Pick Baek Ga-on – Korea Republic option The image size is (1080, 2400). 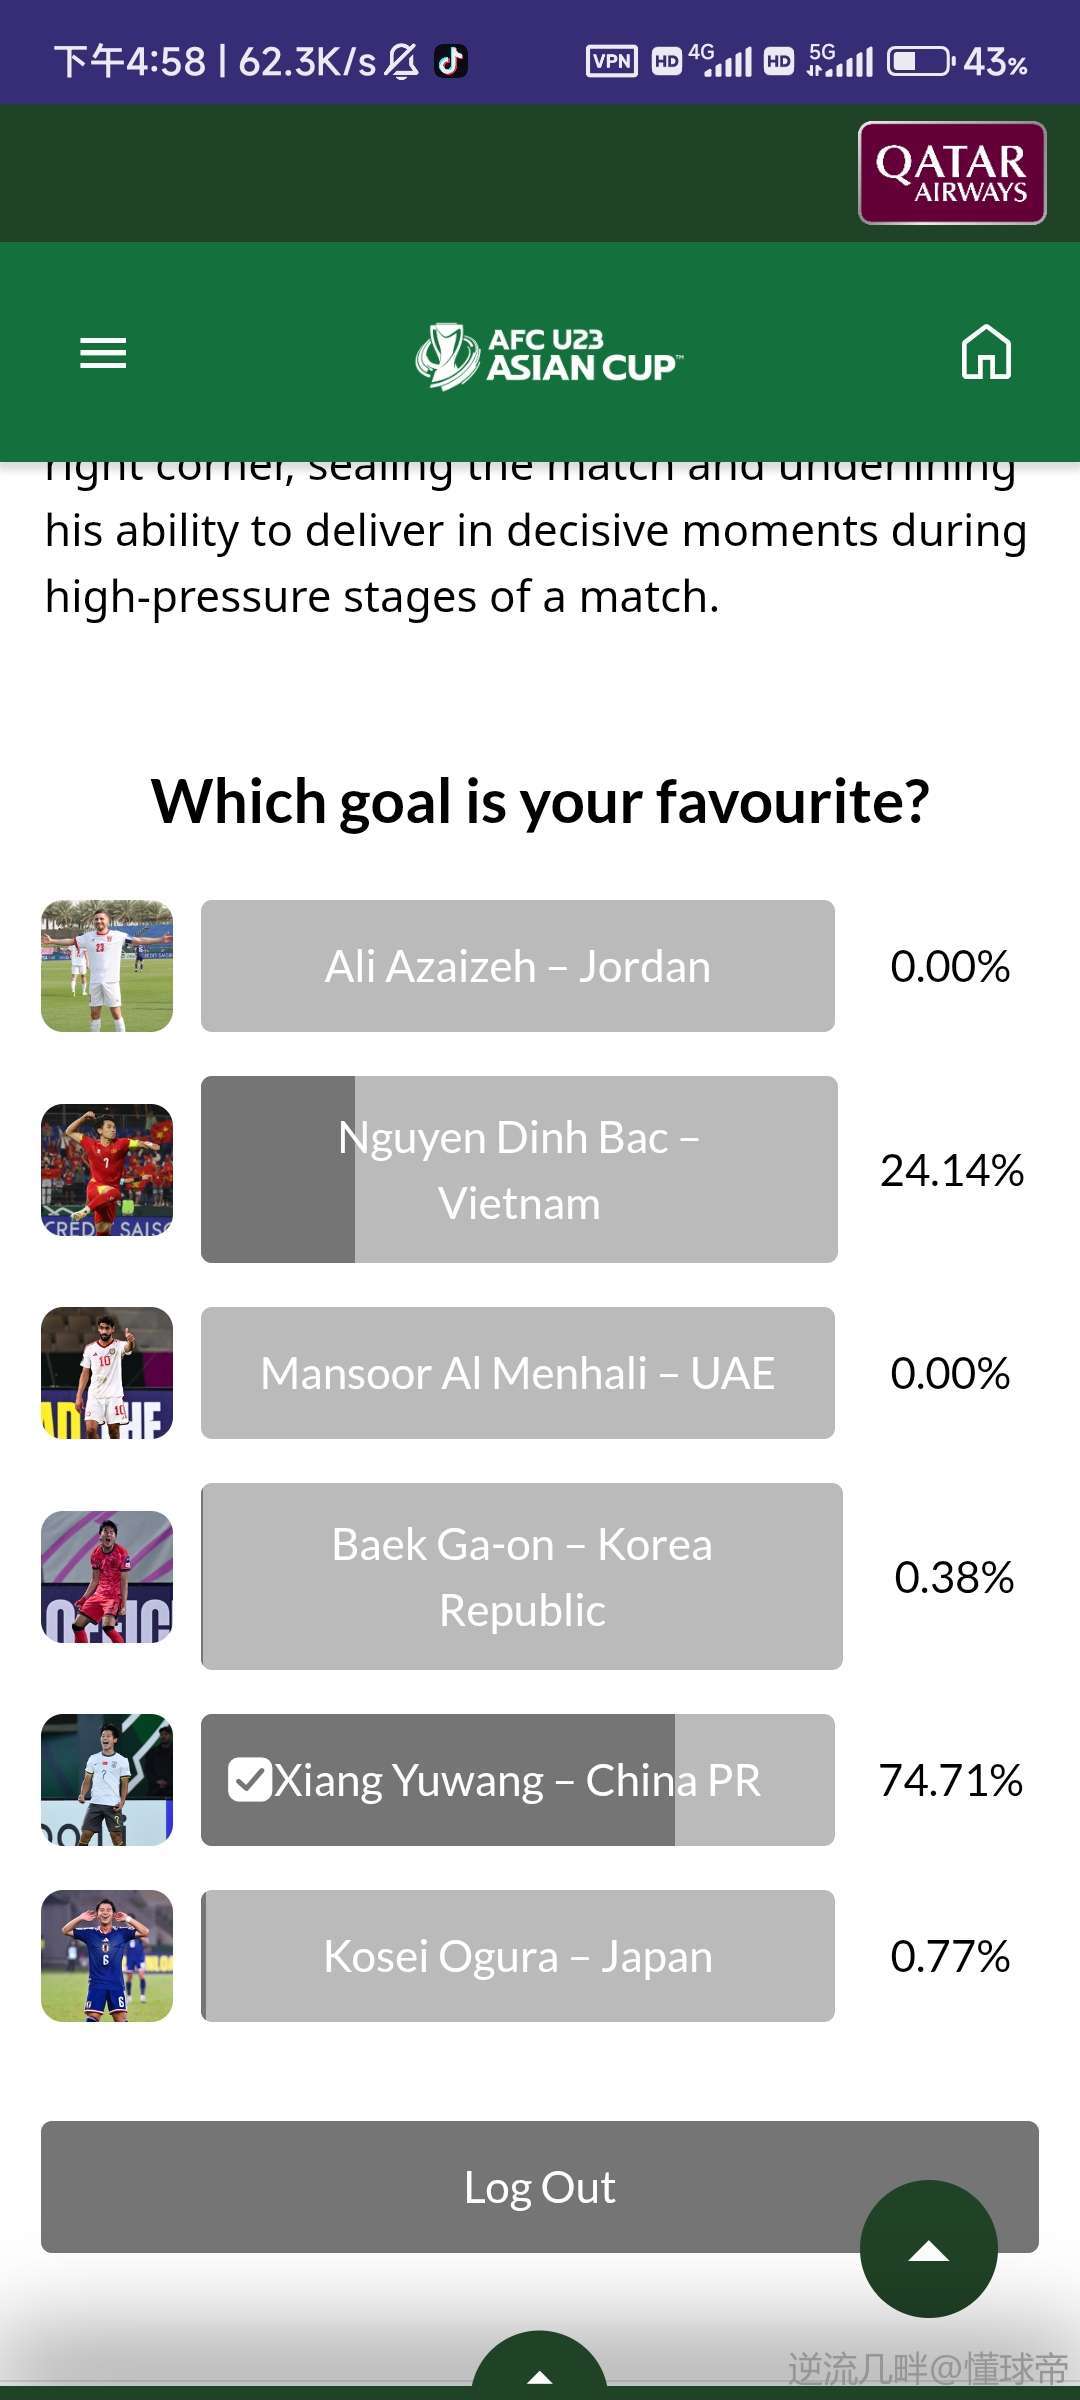(x=521, y=1576)
